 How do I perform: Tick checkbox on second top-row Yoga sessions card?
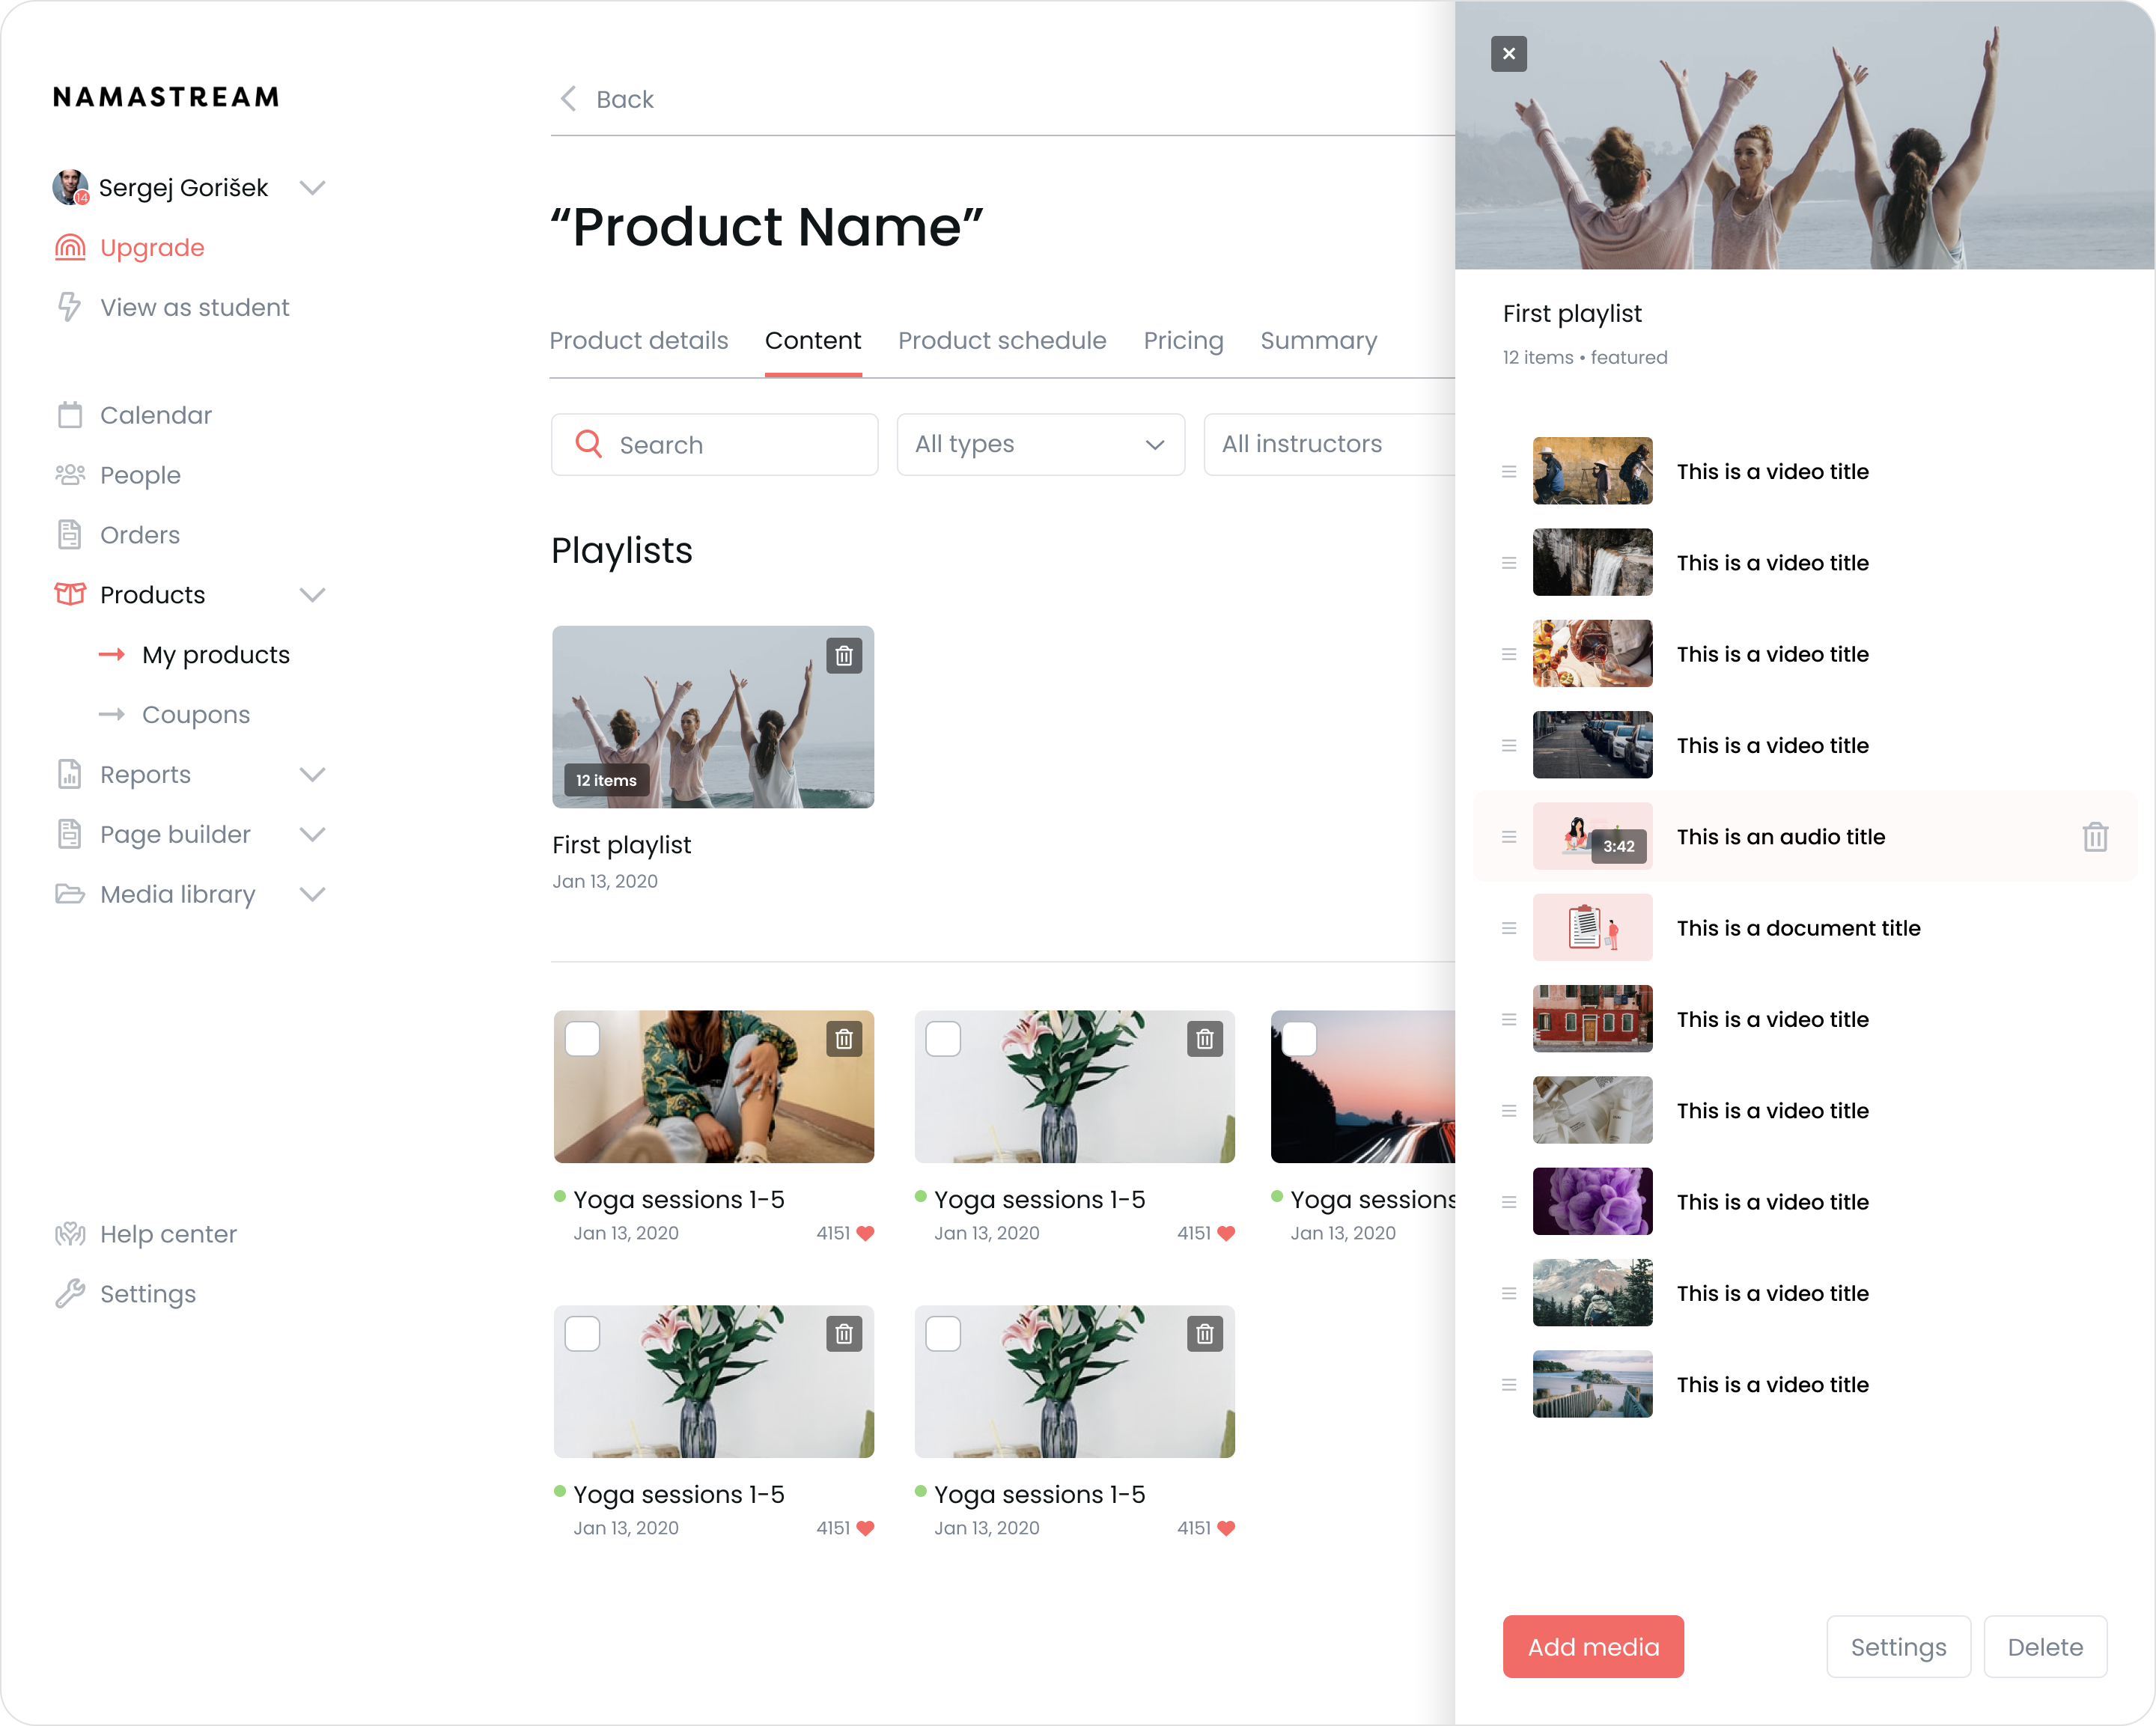pos(943,1039)
